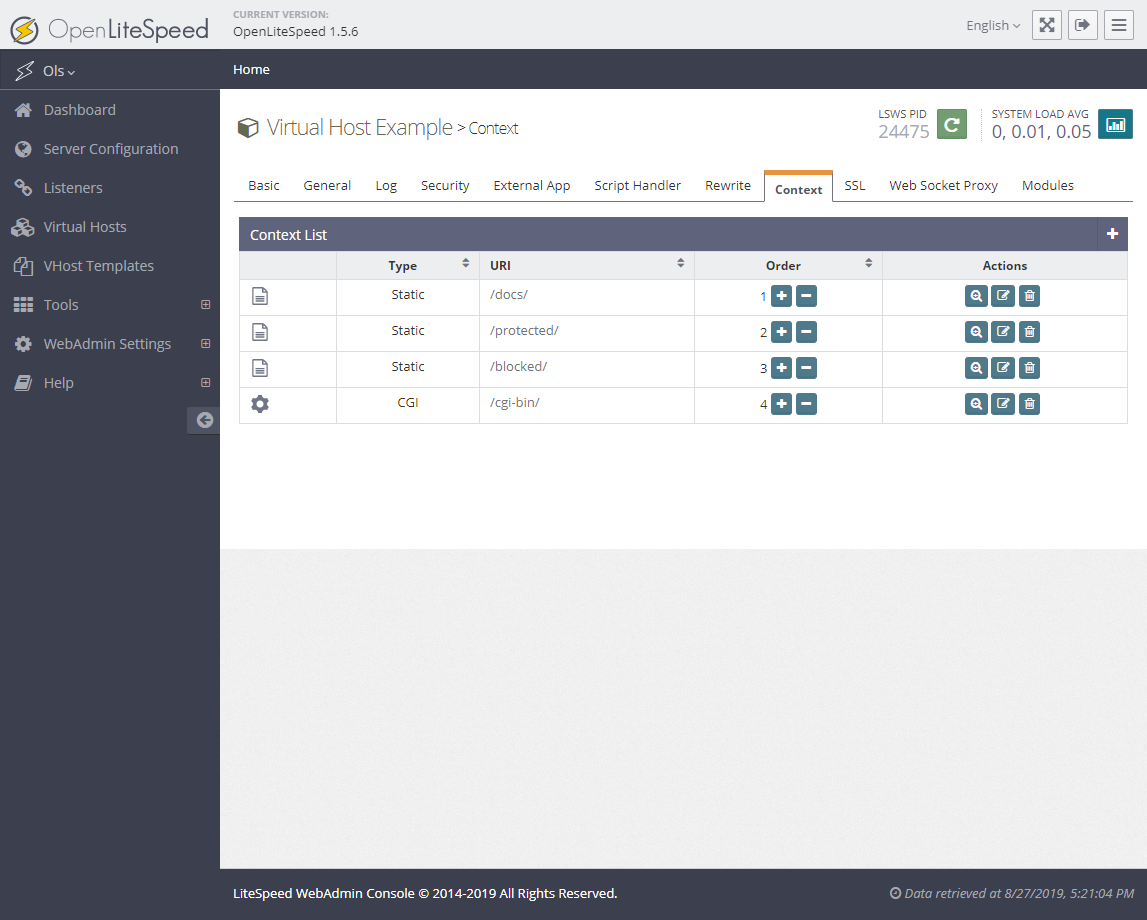The width and height of the screenshot is (1147, 920).
Task: Delete the /docs/ context
Action: click(1029, 296)
